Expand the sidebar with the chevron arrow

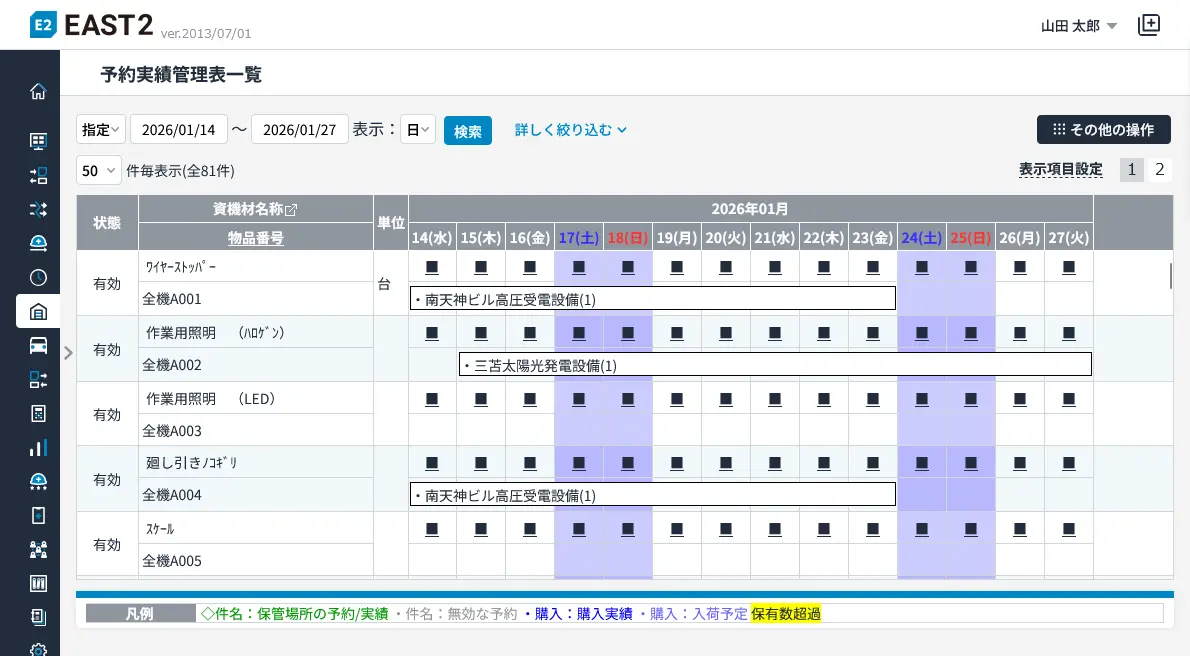[68, 352]
